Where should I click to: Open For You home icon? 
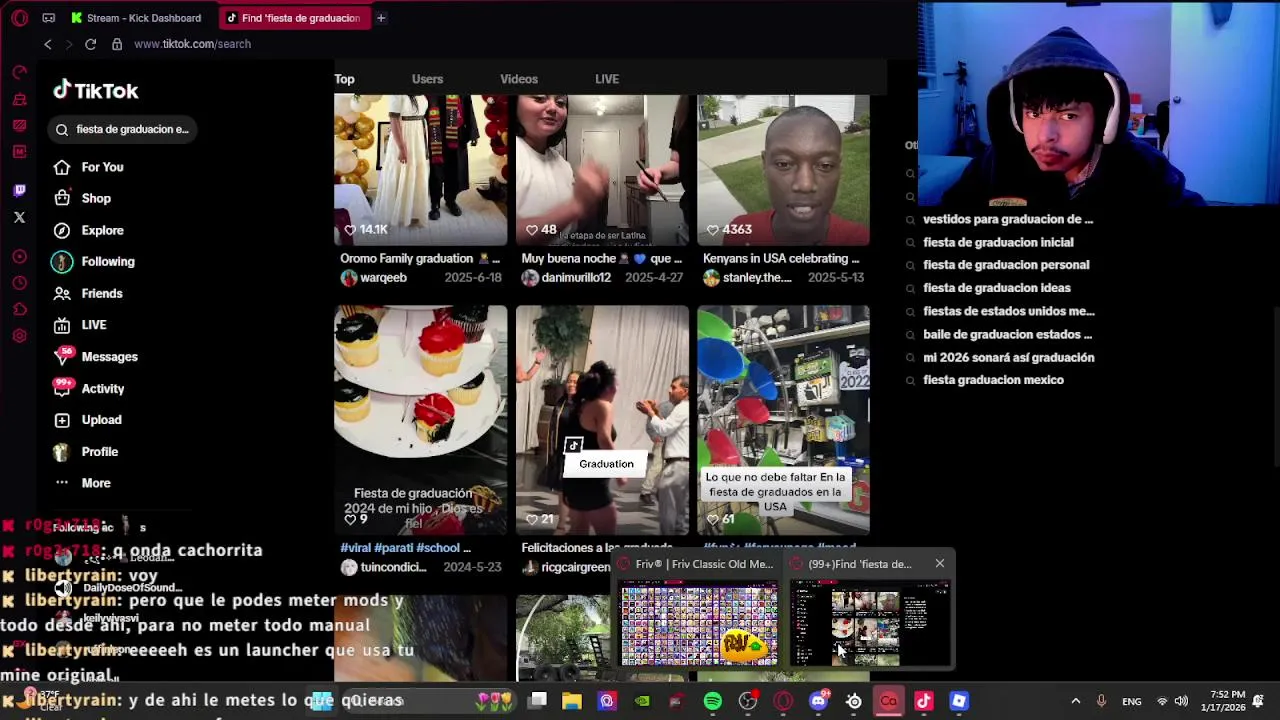(62, 167)
